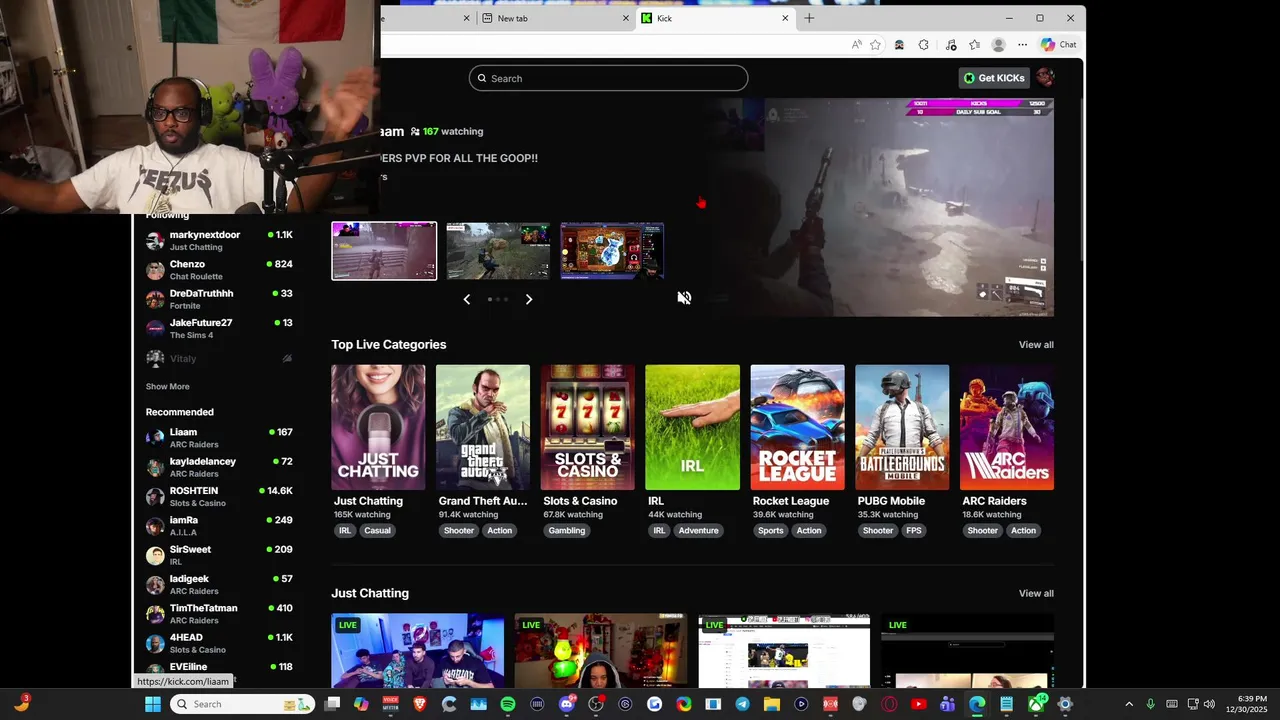Open iamRa recommended channel
The image size is (1280, 720).
(219, 526)
